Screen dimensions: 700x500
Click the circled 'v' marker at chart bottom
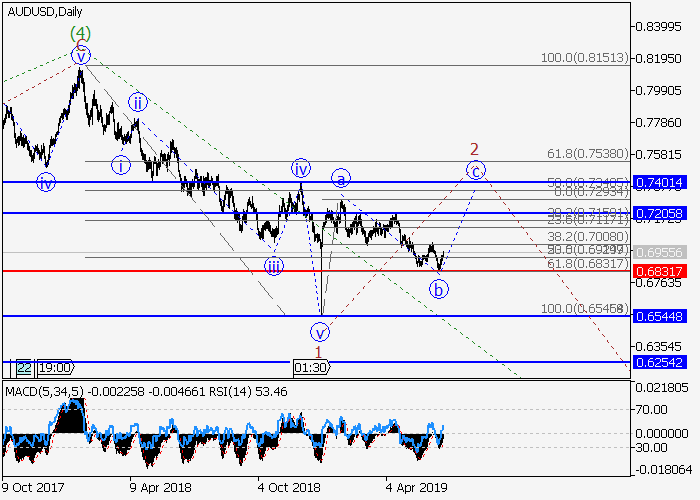(319, 331)
